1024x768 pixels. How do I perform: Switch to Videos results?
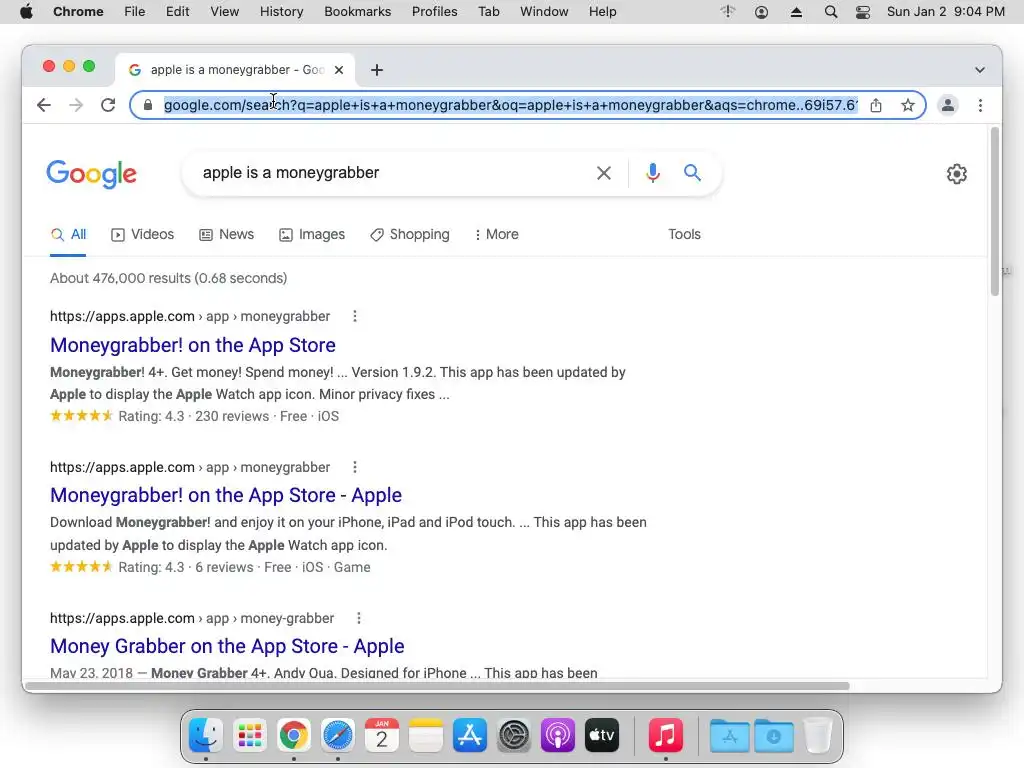tap(143, 234)
